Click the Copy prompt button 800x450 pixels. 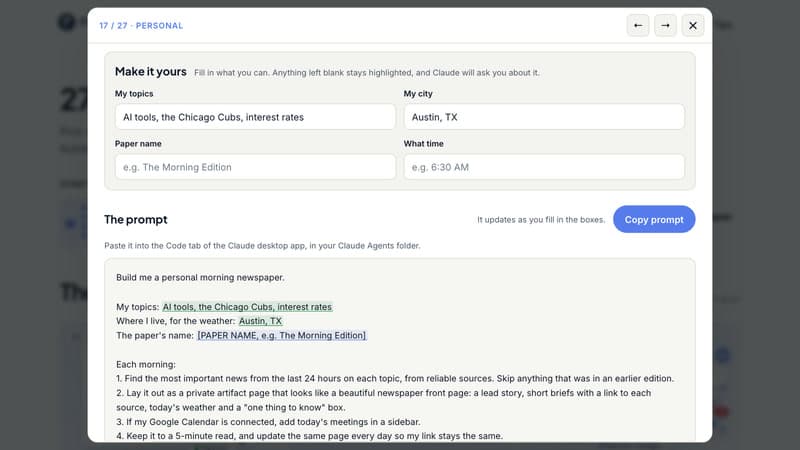654,219
